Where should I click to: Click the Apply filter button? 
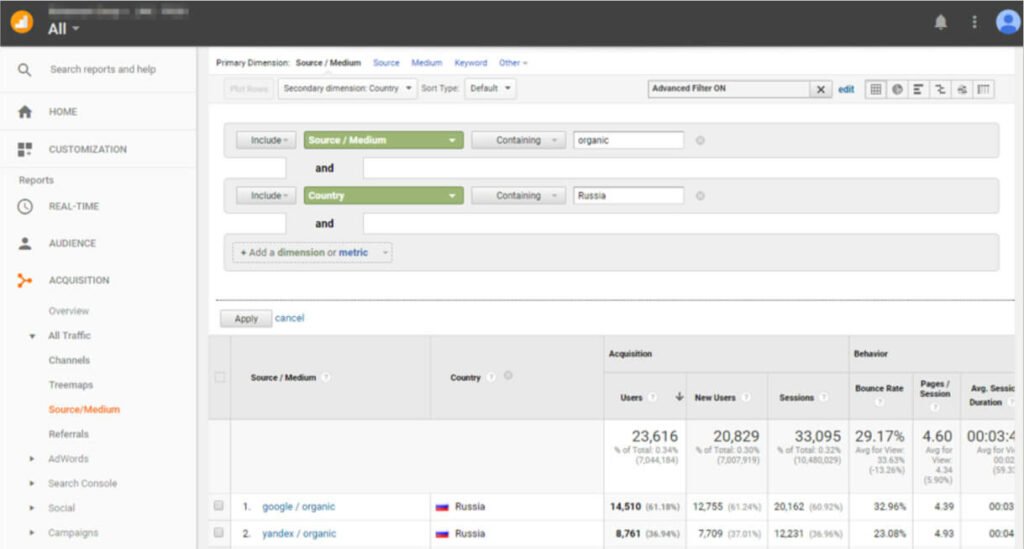246,319
